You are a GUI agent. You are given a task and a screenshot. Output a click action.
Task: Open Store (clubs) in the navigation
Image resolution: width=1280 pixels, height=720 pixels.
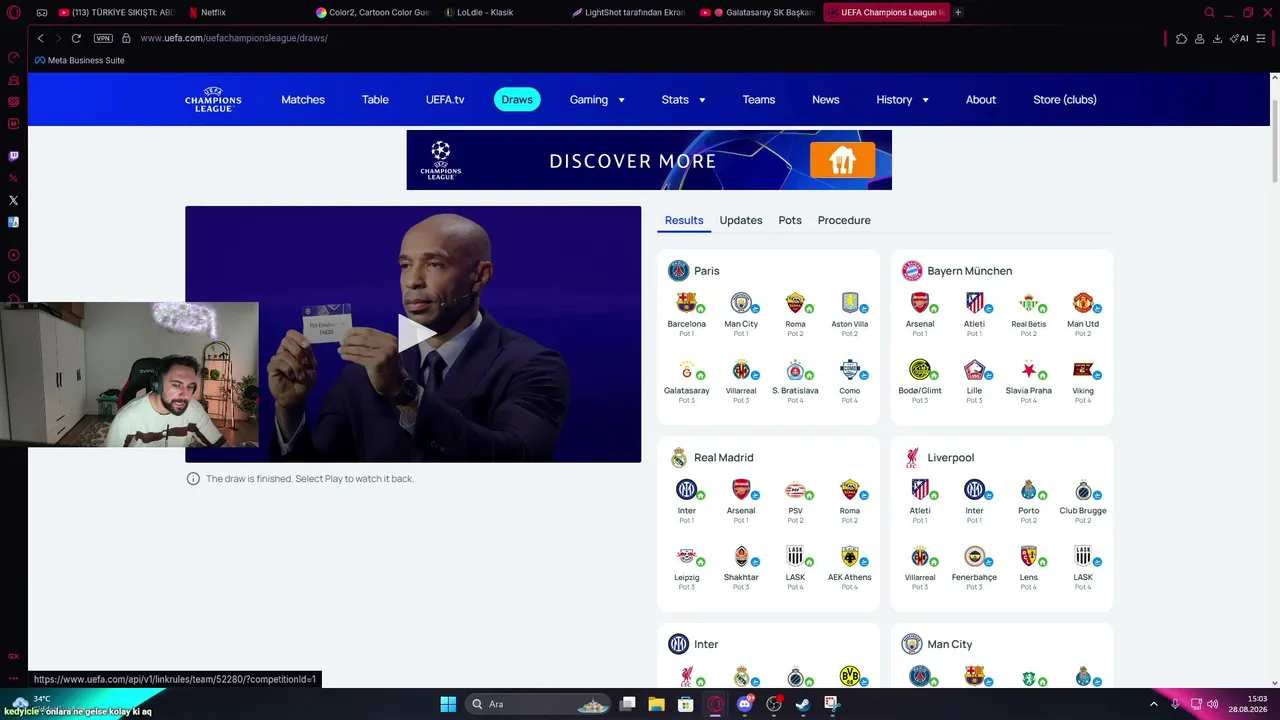point(1064,100)
